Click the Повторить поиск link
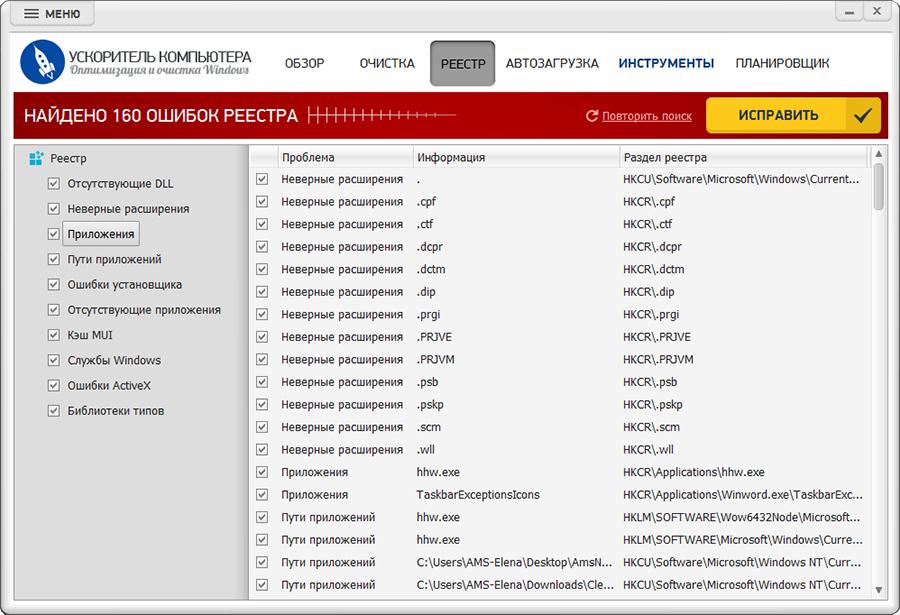This screenshot has height=615, width=900. [647, 116]
